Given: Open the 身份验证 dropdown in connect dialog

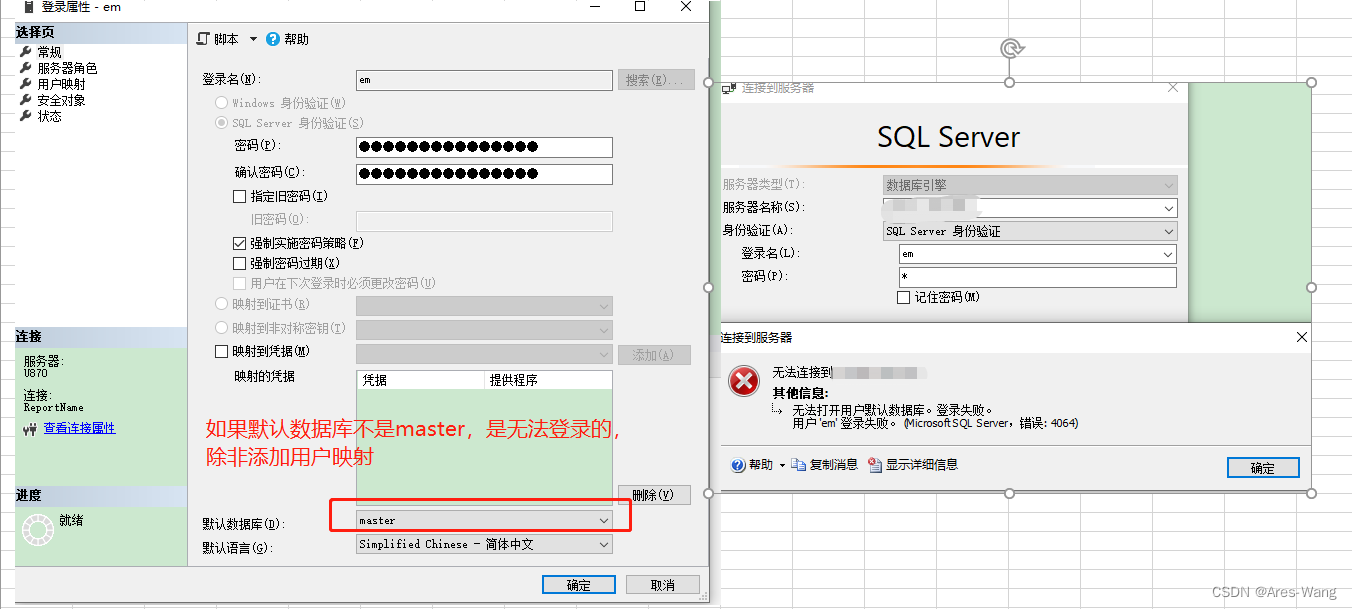Looking at the screenshot, I should (x=1030, y=231).
